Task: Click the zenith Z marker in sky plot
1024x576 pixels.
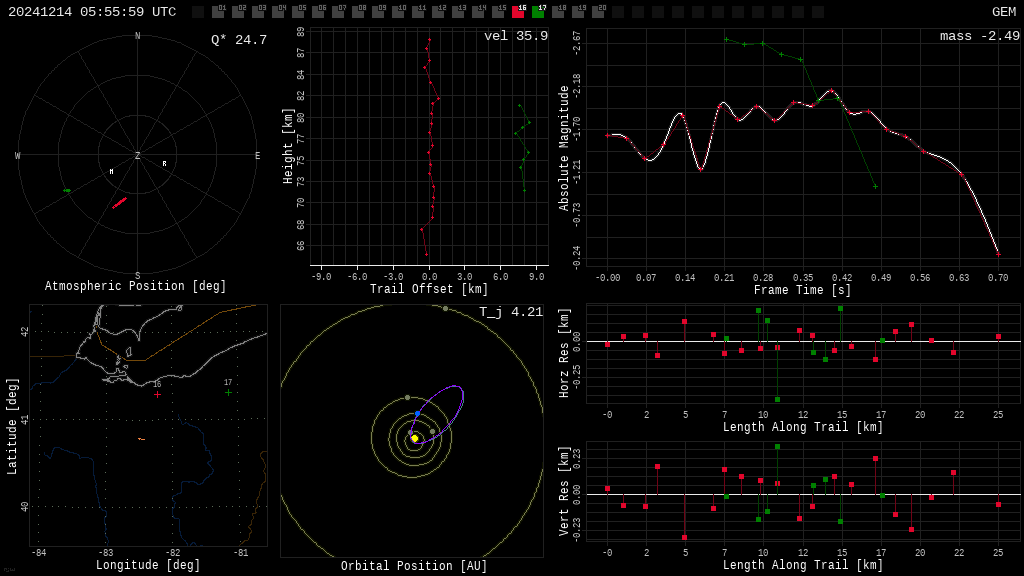Action: [138, 155]
